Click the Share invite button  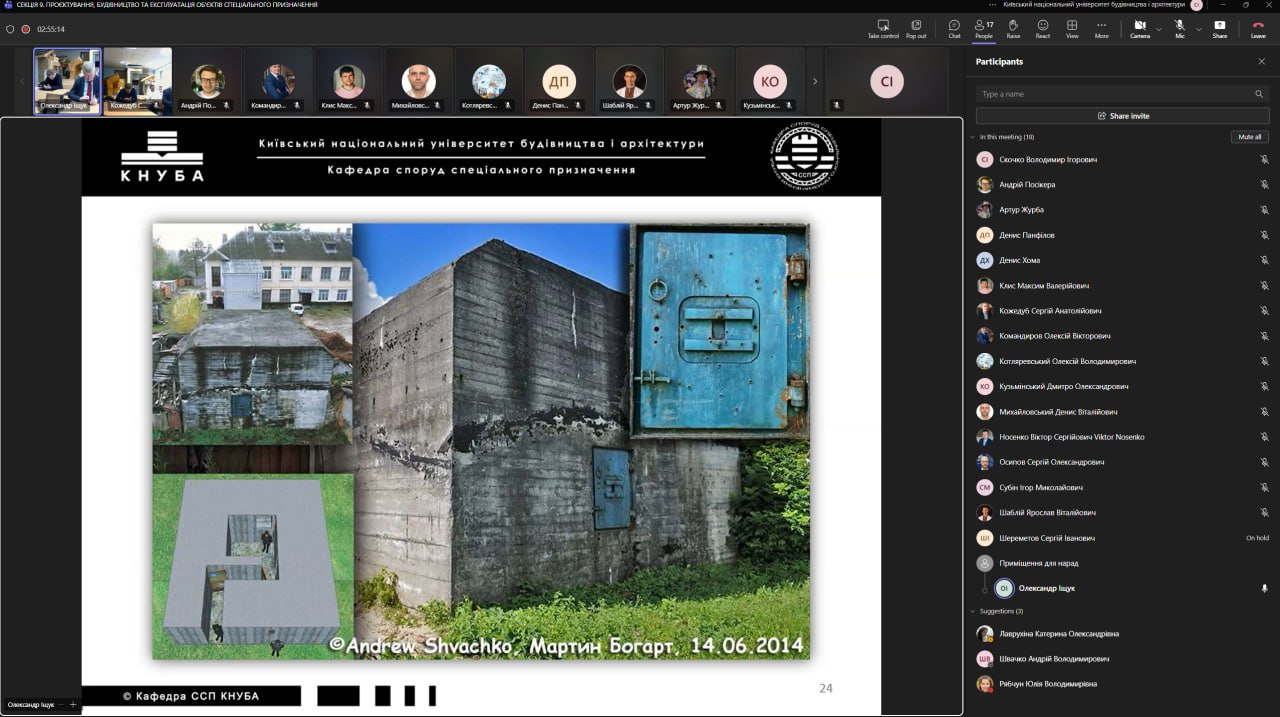[1122, 116]
